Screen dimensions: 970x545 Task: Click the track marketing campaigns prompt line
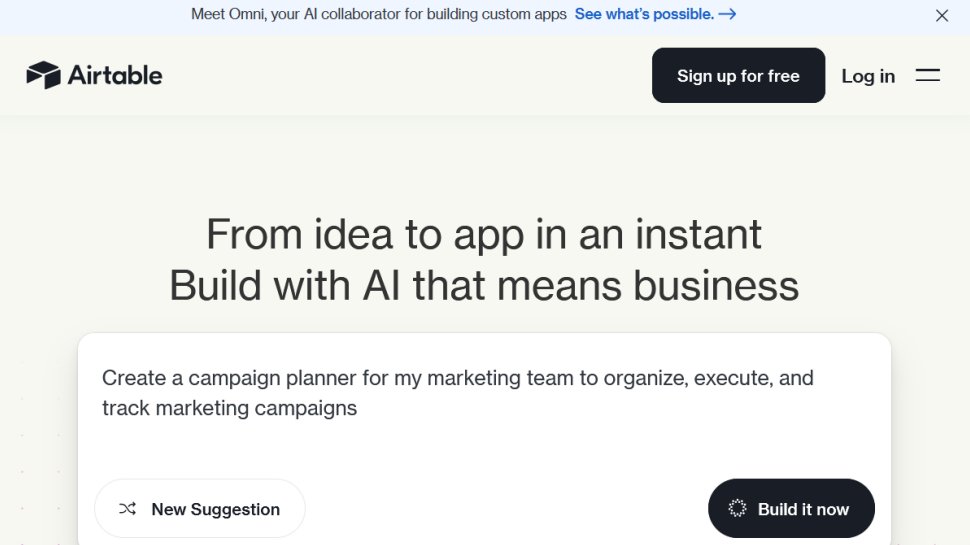pyautogui.click(x=230, y=408)
